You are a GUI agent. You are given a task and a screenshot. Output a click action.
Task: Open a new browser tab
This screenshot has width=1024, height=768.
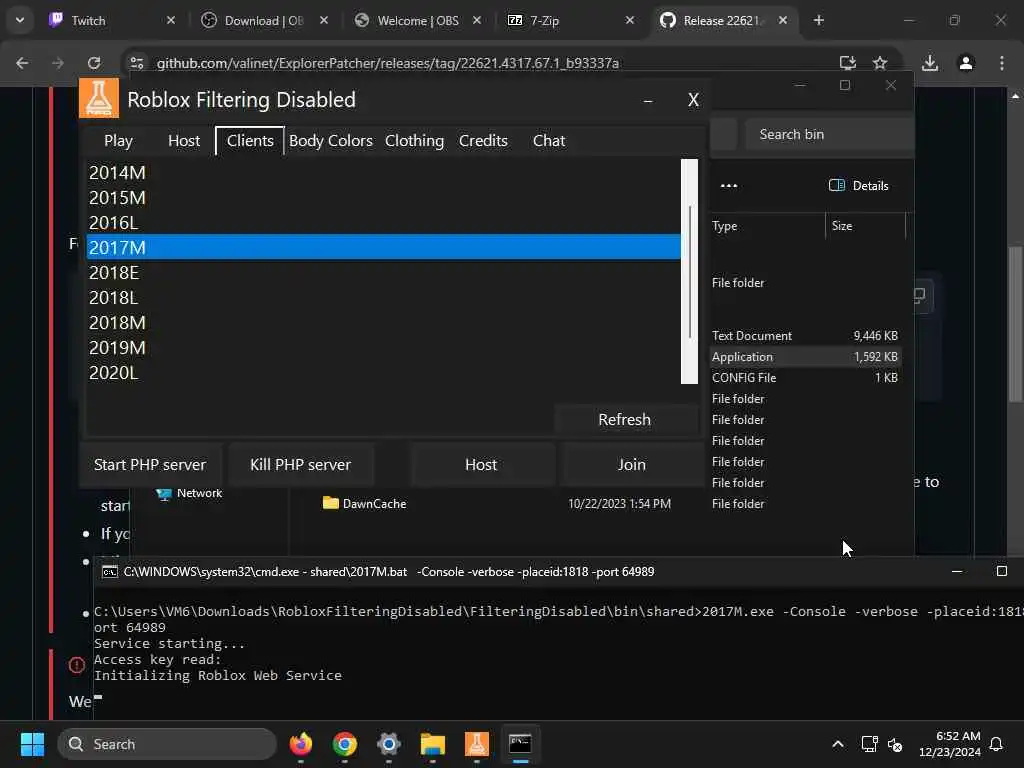818,20
